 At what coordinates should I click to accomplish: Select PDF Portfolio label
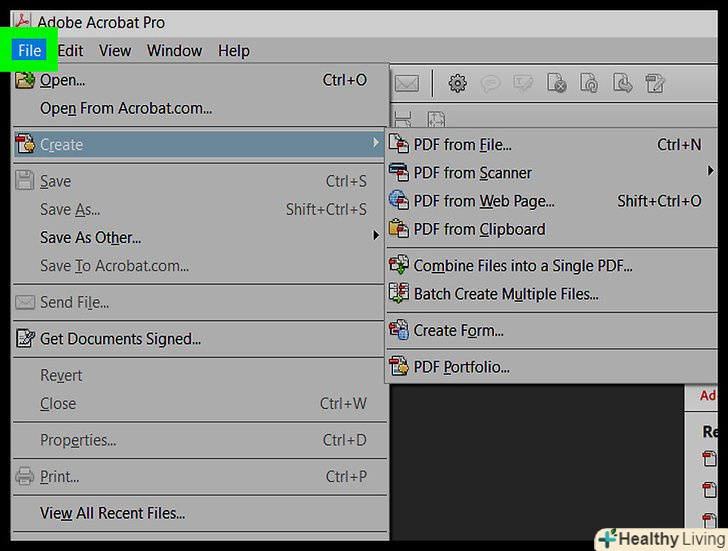pyautogui.click(x=462, y=367)
